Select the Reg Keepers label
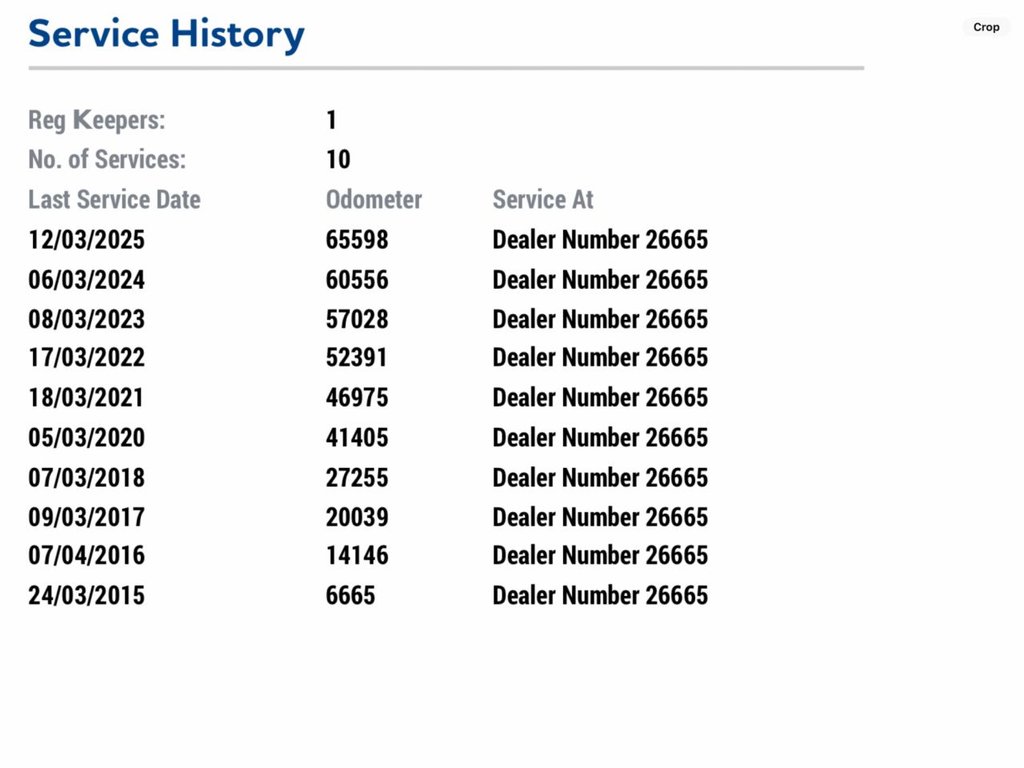Screen dimensions: 1024x768 tap(97, 121)
